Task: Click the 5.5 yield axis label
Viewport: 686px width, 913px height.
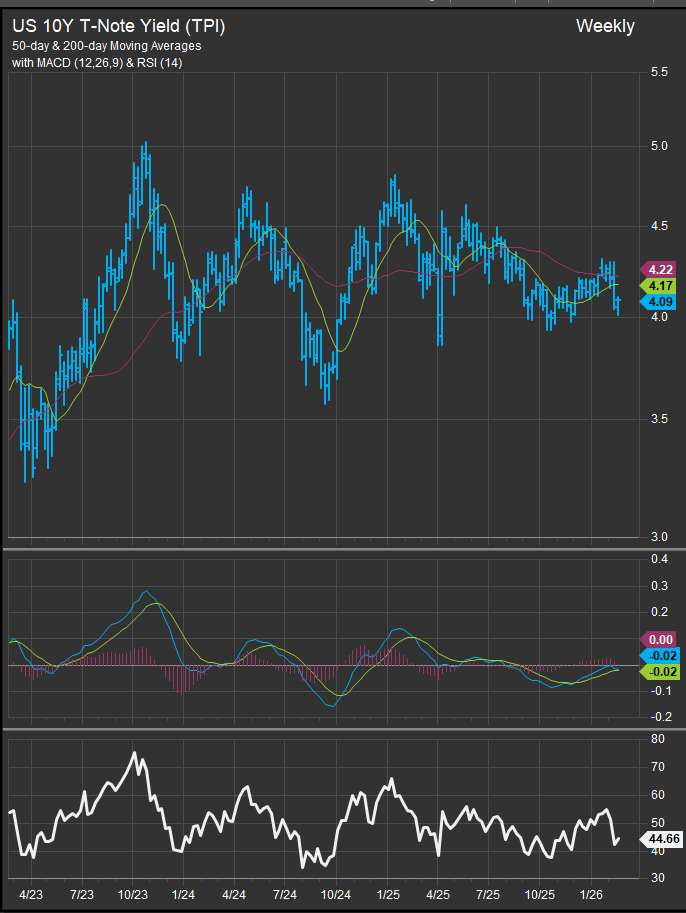Action: click(660, 74)
